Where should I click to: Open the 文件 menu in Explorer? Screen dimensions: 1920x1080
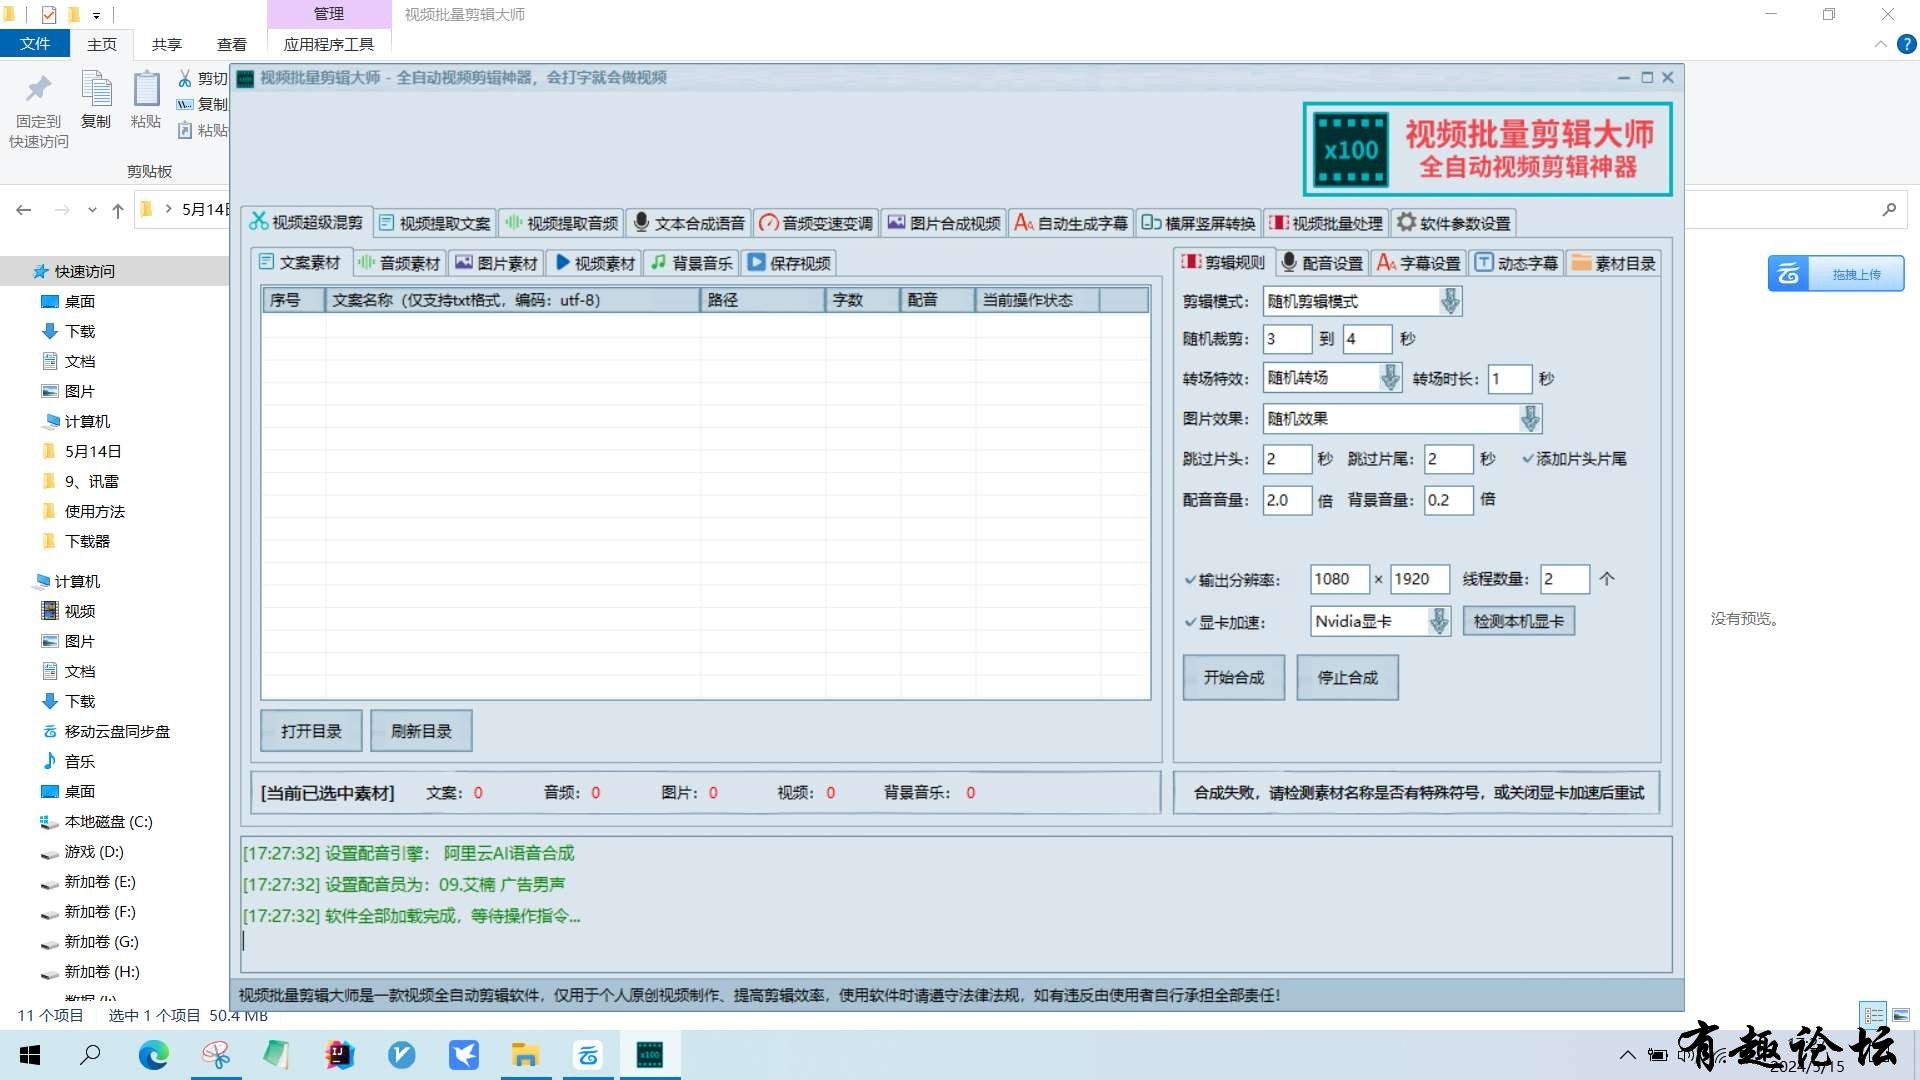34,44
